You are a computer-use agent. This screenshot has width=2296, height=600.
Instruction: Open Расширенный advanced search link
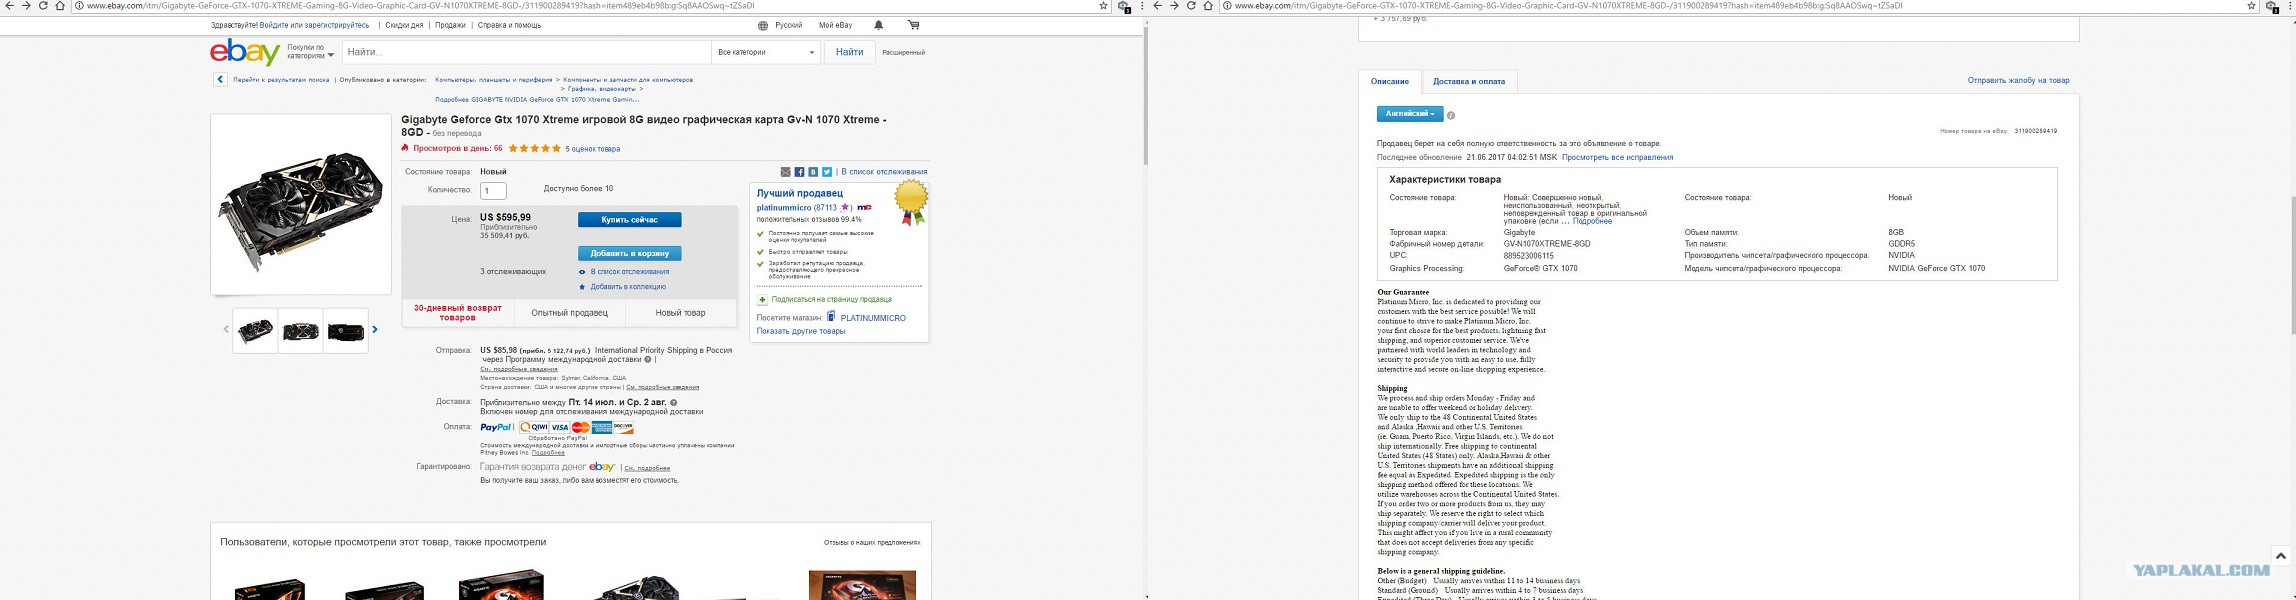903,52
